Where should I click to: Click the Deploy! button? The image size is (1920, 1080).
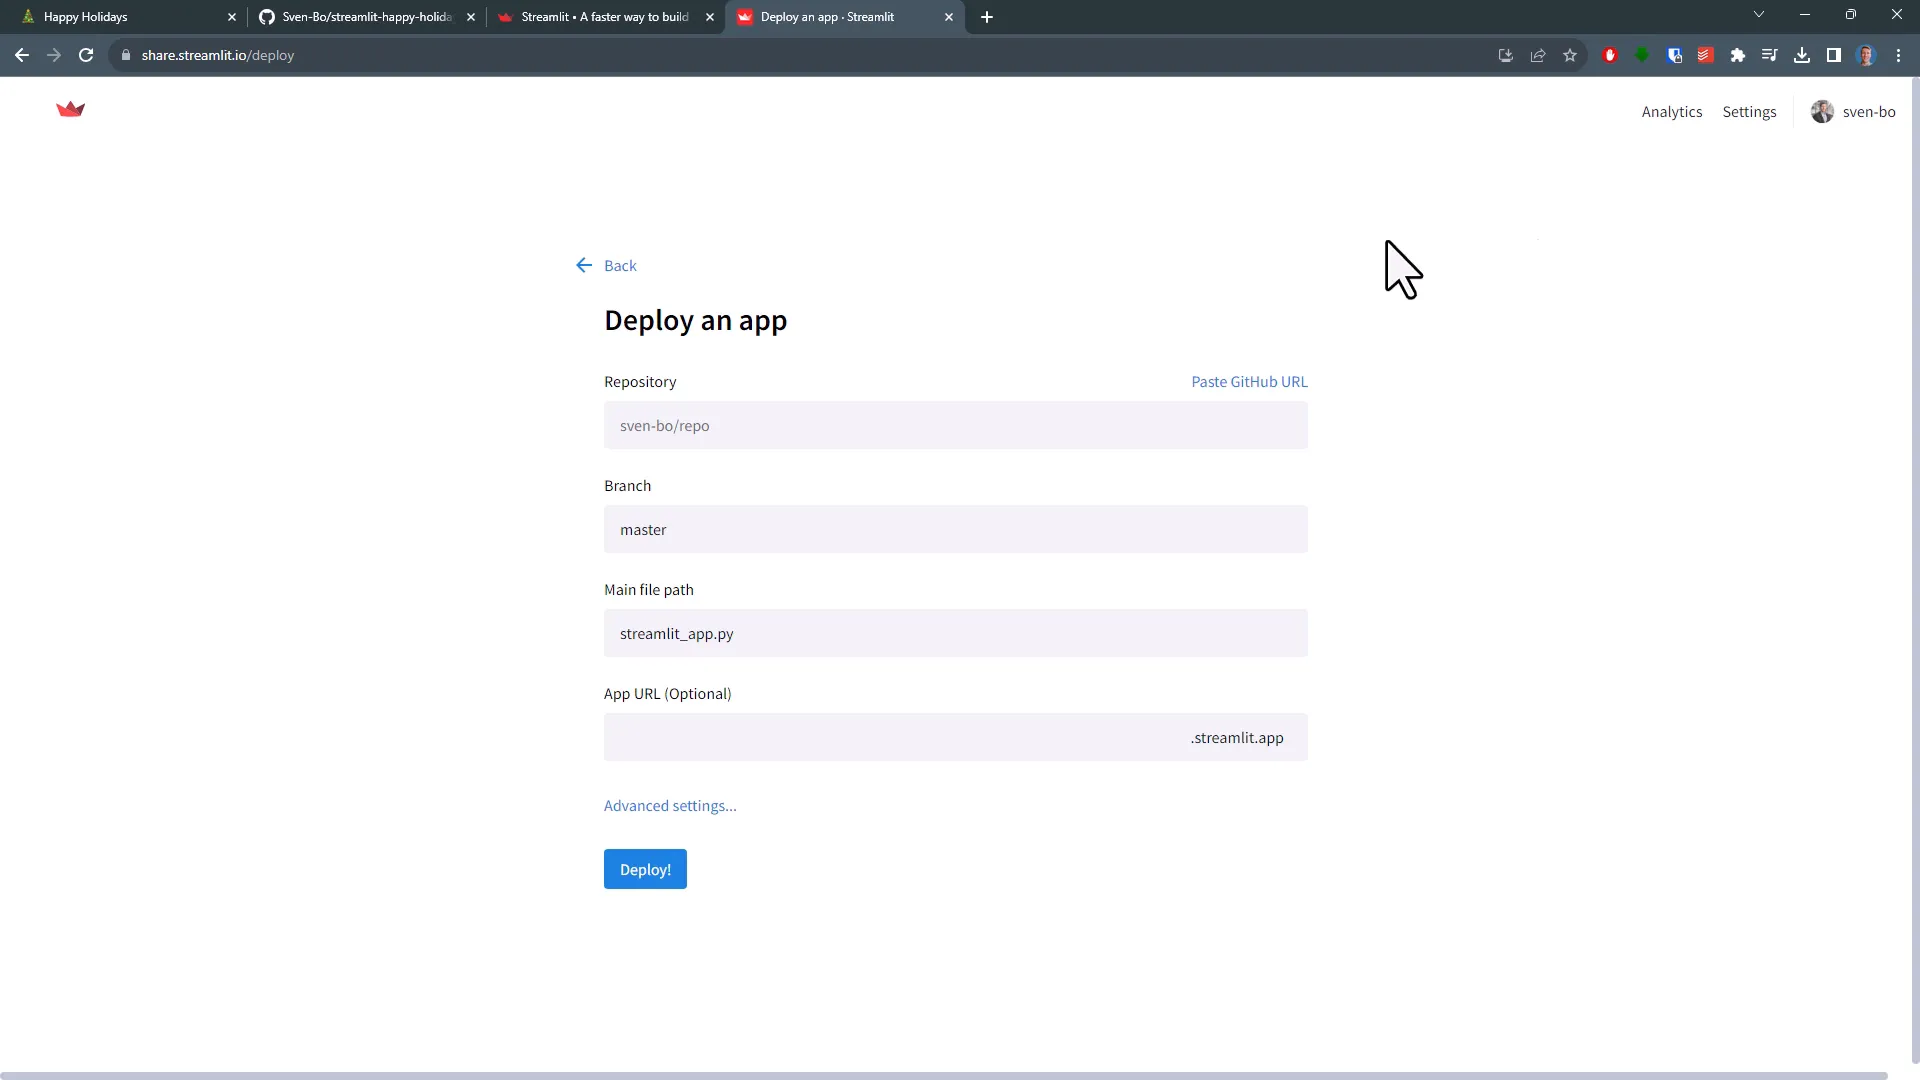pyautogui.click(x=644, y=869)
